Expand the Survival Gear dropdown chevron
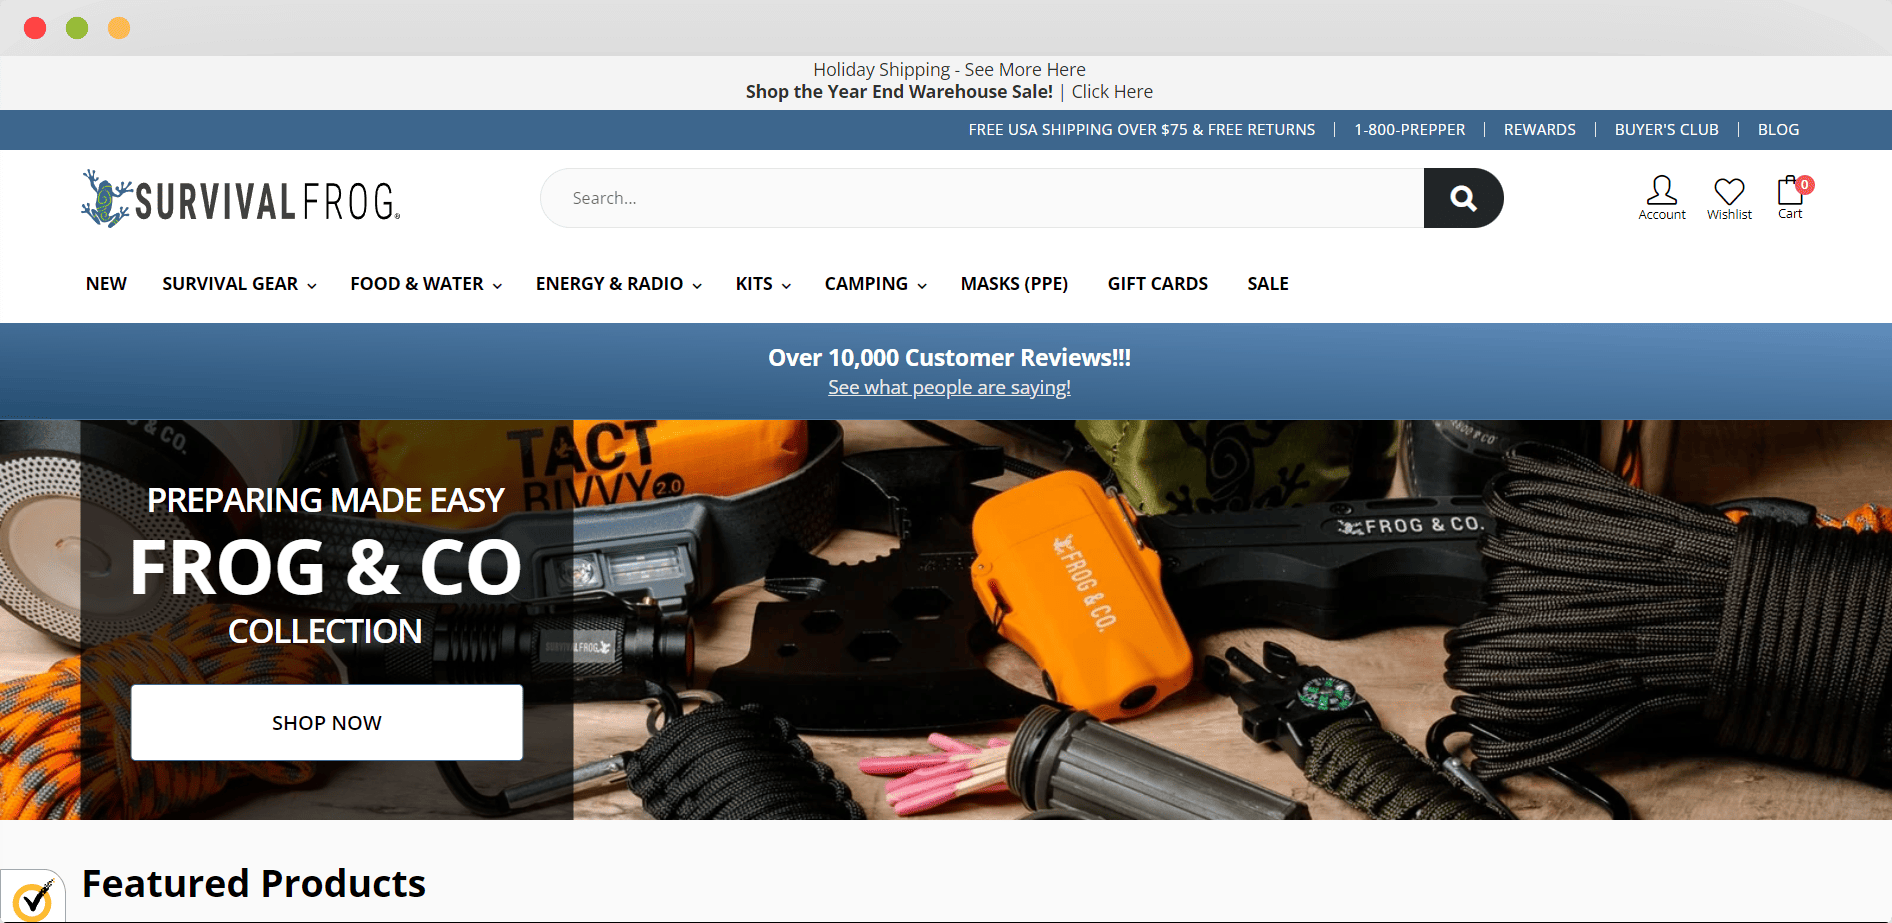This screenshot has width=1892, height=923. coord(312,286)
